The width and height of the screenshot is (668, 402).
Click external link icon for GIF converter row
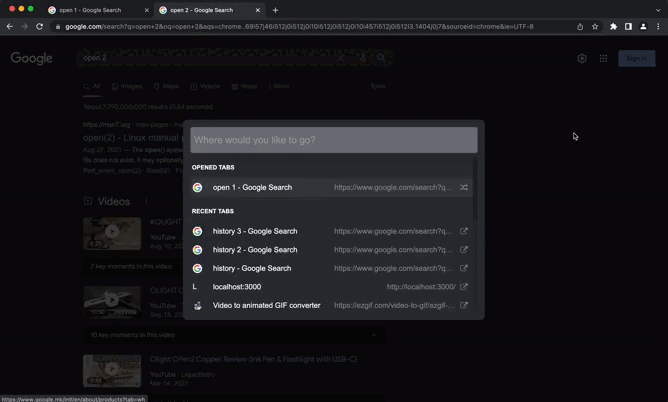pos(464,305)
